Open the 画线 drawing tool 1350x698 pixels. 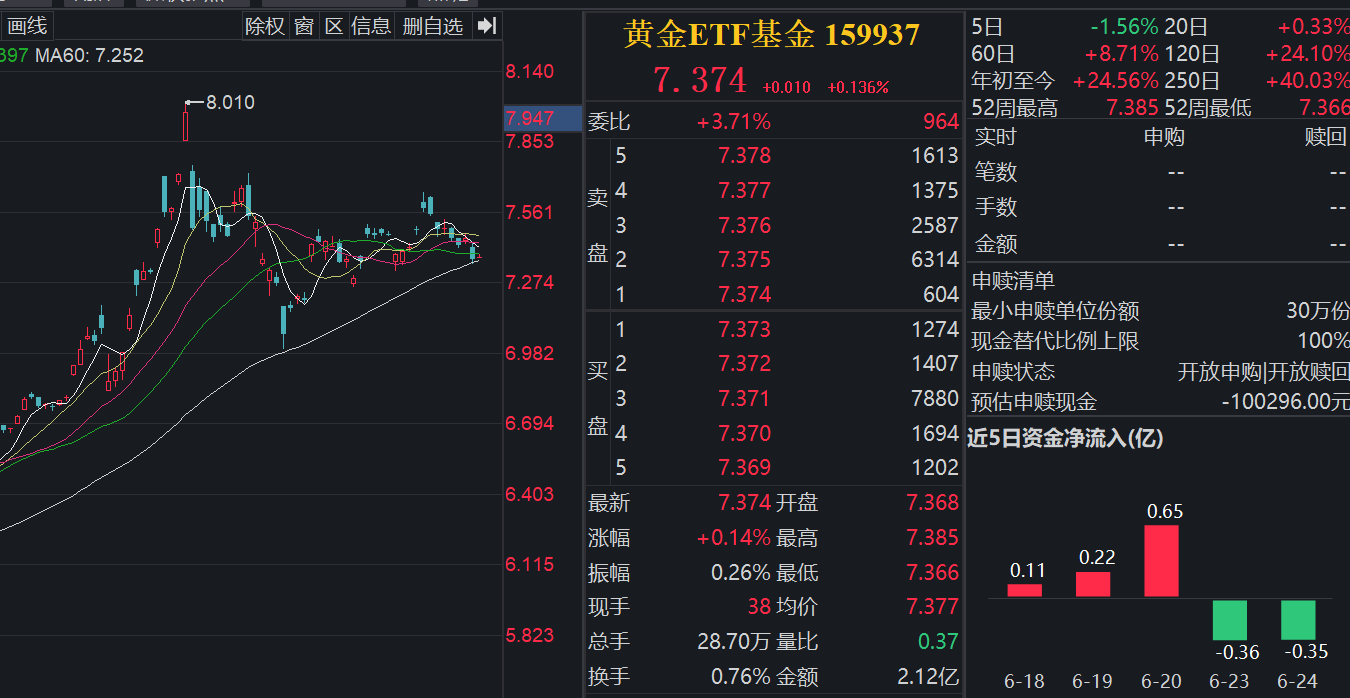[27, 26]
